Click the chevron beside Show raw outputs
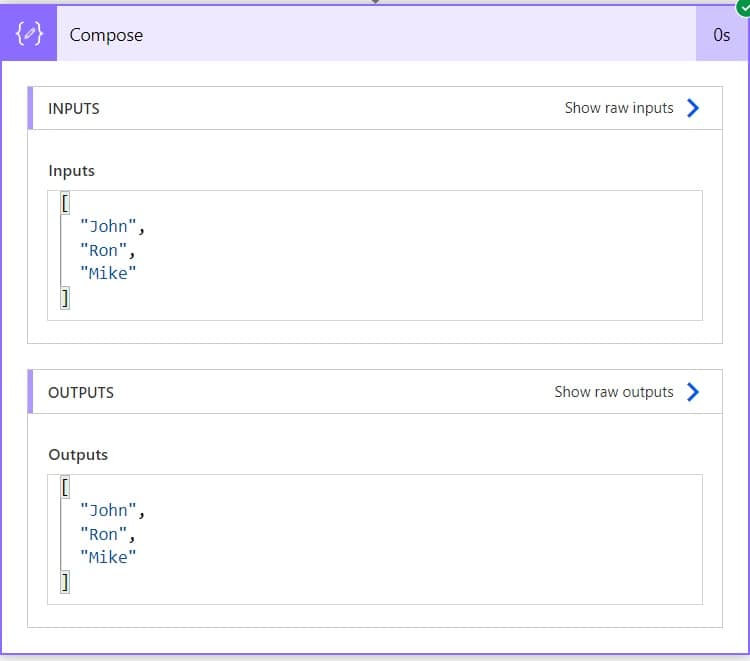Image resolution: width=750 pixels, height=661 pixels. pyautogui.click(x=693, y=392)
